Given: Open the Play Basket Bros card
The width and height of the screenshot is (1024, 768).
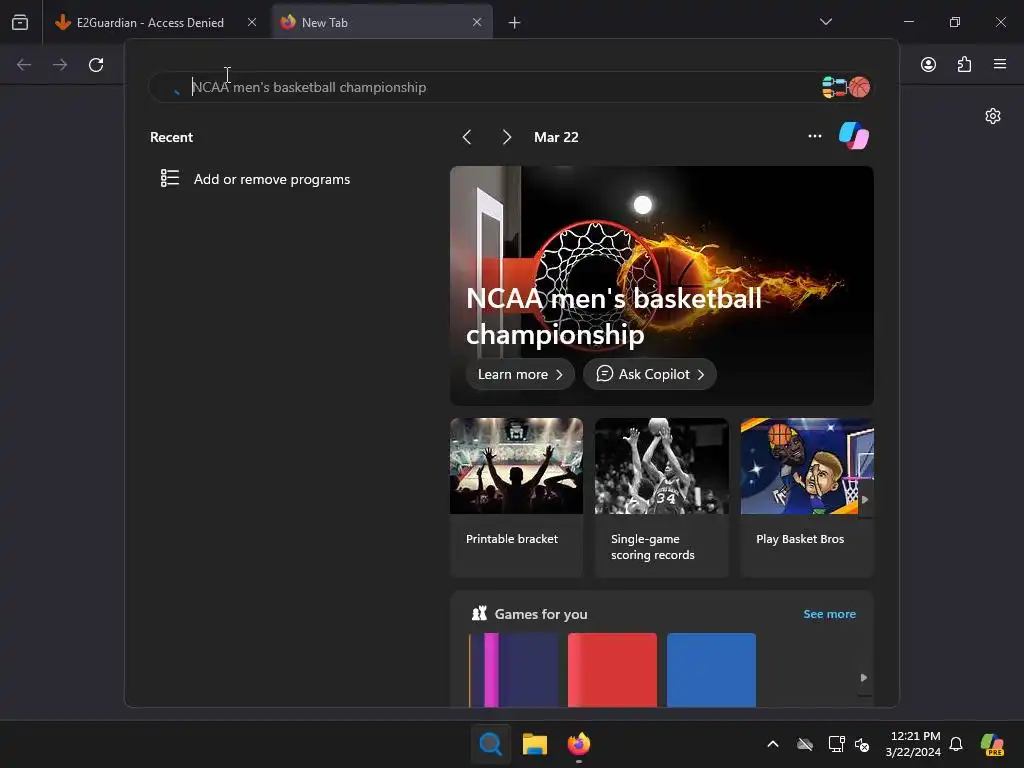Looking at the screenshot, I should point(807,498).
